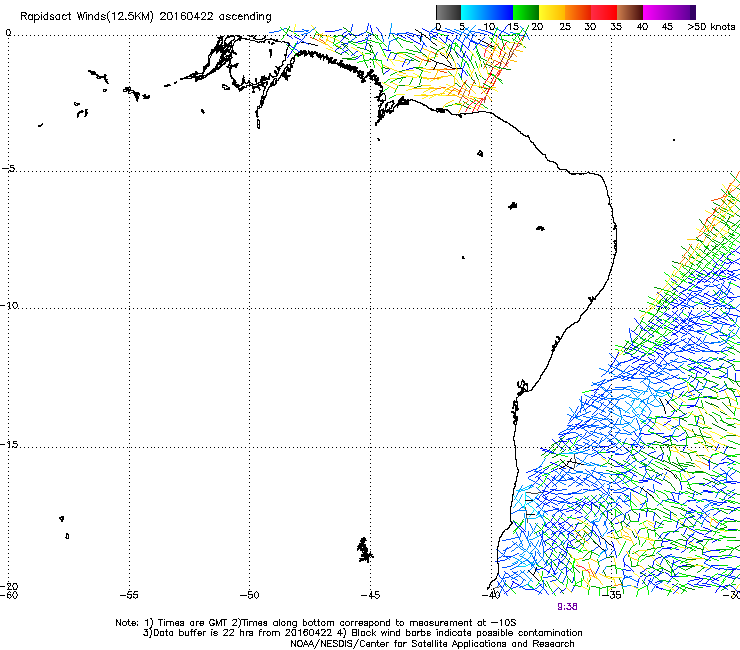Click the '25' label under the color scale
This screenshot has width=740, height=650.
pos(565,26)
